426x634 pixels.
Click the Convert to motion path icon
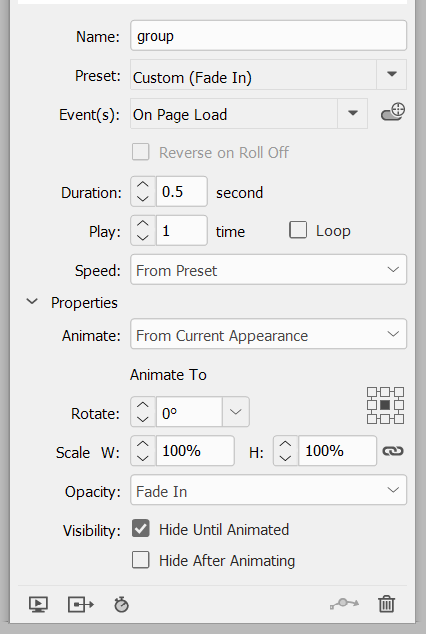344,604
